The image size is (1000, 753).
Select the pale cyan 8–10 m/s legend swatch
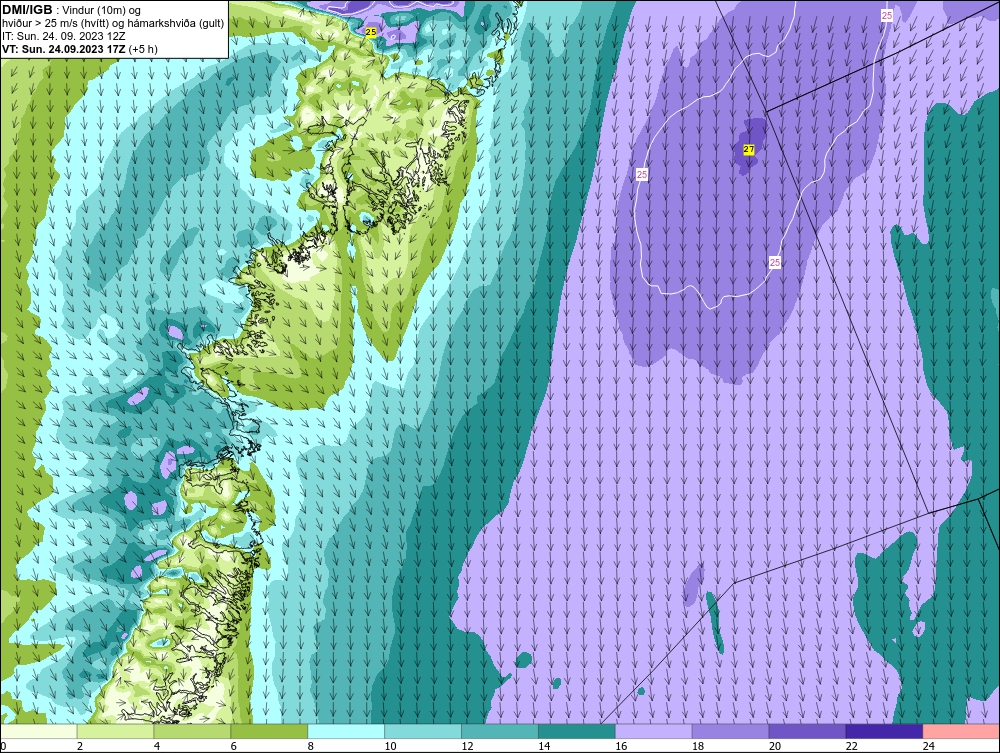tap(346, 731)
